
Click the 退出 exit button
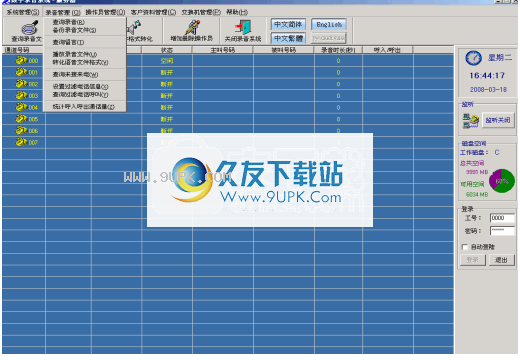pyautogui.click(x=502, y=260)
